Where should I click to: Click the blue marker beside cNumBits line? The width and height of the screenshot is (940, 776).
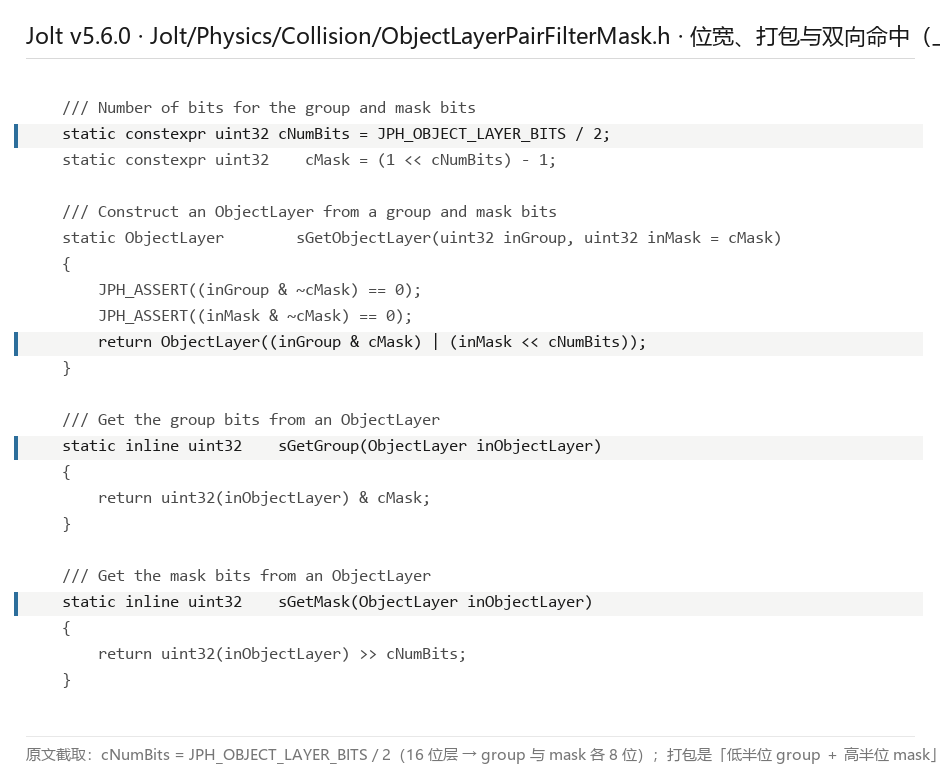click(16, 136)
